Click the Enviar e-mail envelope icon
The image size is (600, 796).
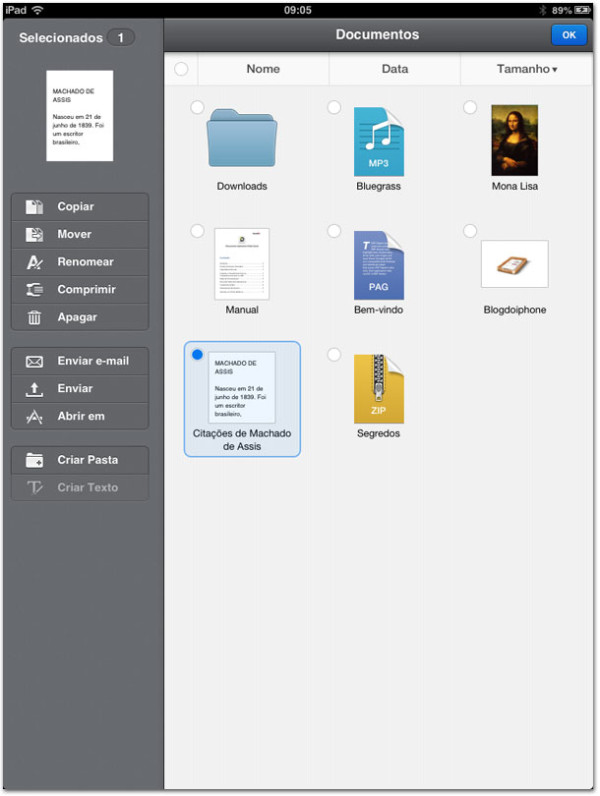(34, 361)
